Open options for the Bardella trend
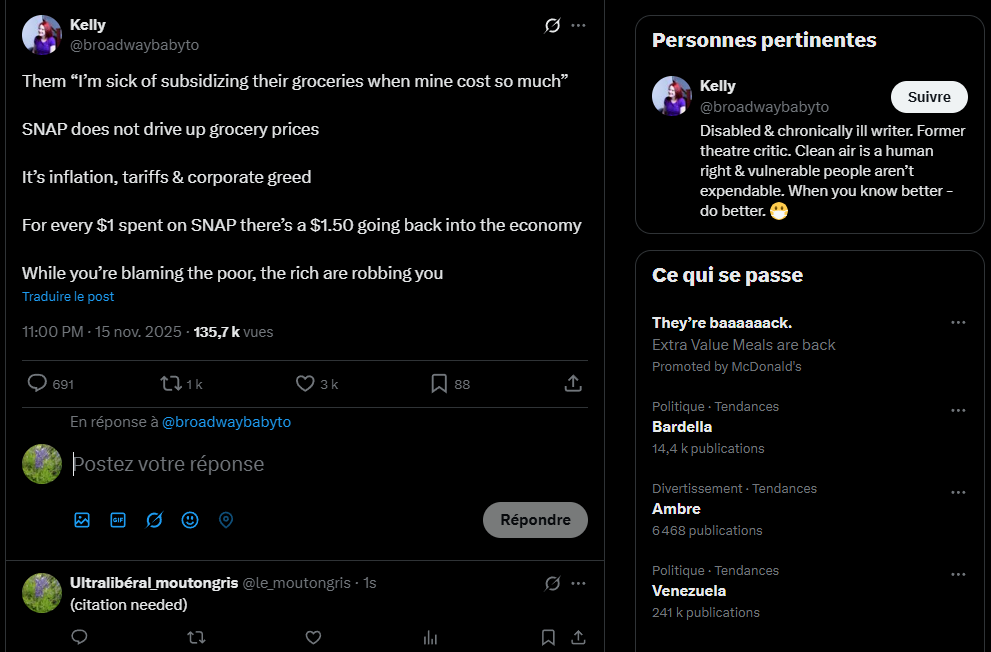 958,411
